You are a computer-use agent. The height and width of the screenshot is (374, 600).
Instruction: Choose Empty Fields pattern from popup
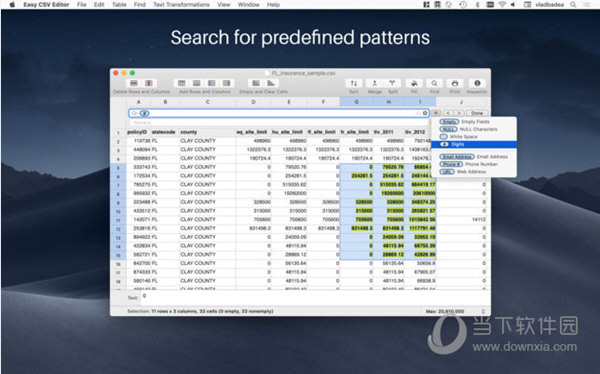pyautogui.click(x=474, y=122)
